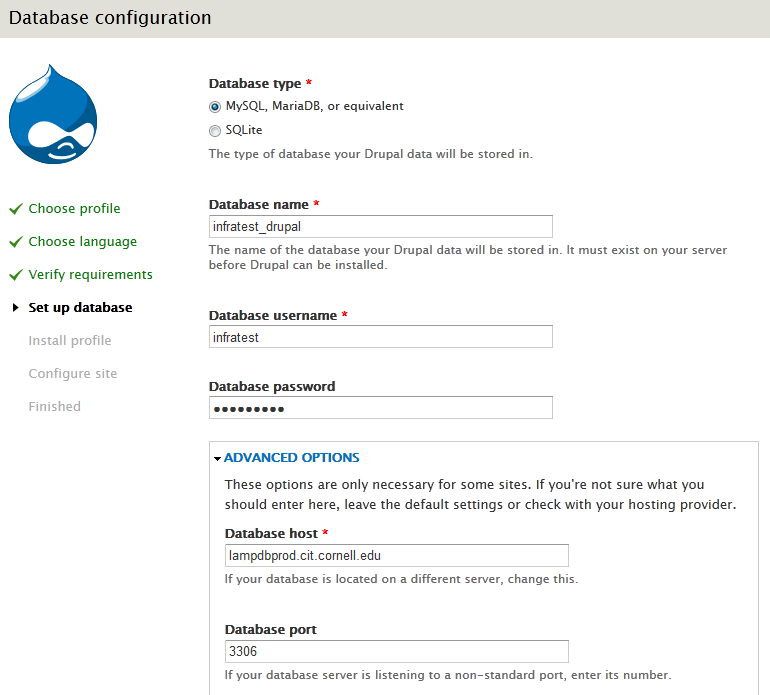This screenshot has width=770, height=695.
Task: Click the Database host label
Action: click(x=272, y=533)
